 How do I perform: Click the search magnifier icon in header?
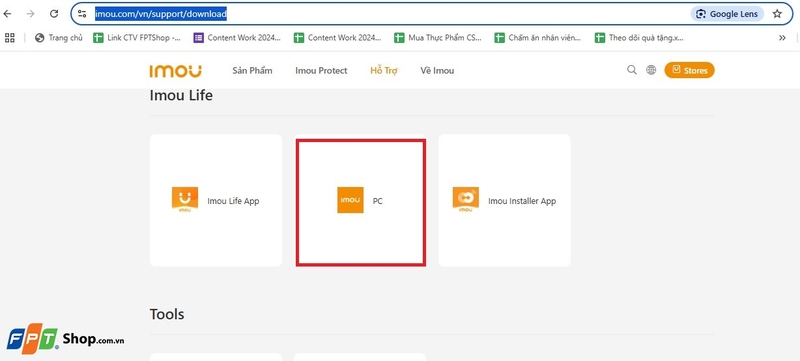[632, 70]
